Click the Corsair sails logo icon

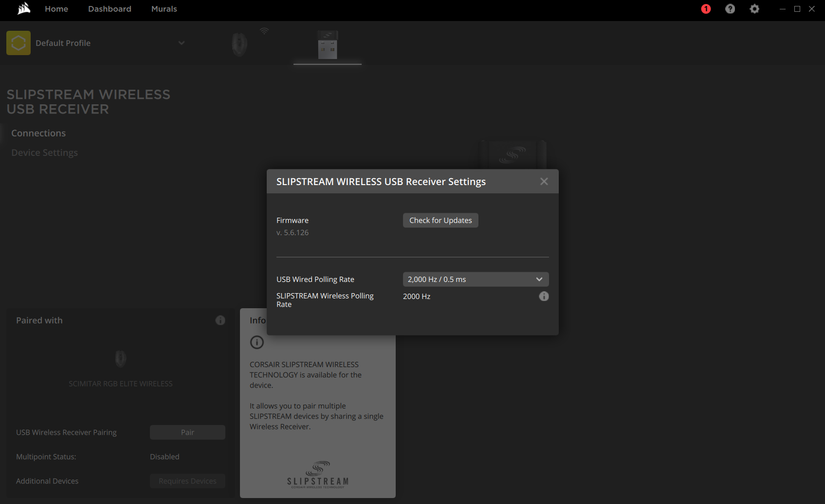pyautogui.click(x=22, y=9)
